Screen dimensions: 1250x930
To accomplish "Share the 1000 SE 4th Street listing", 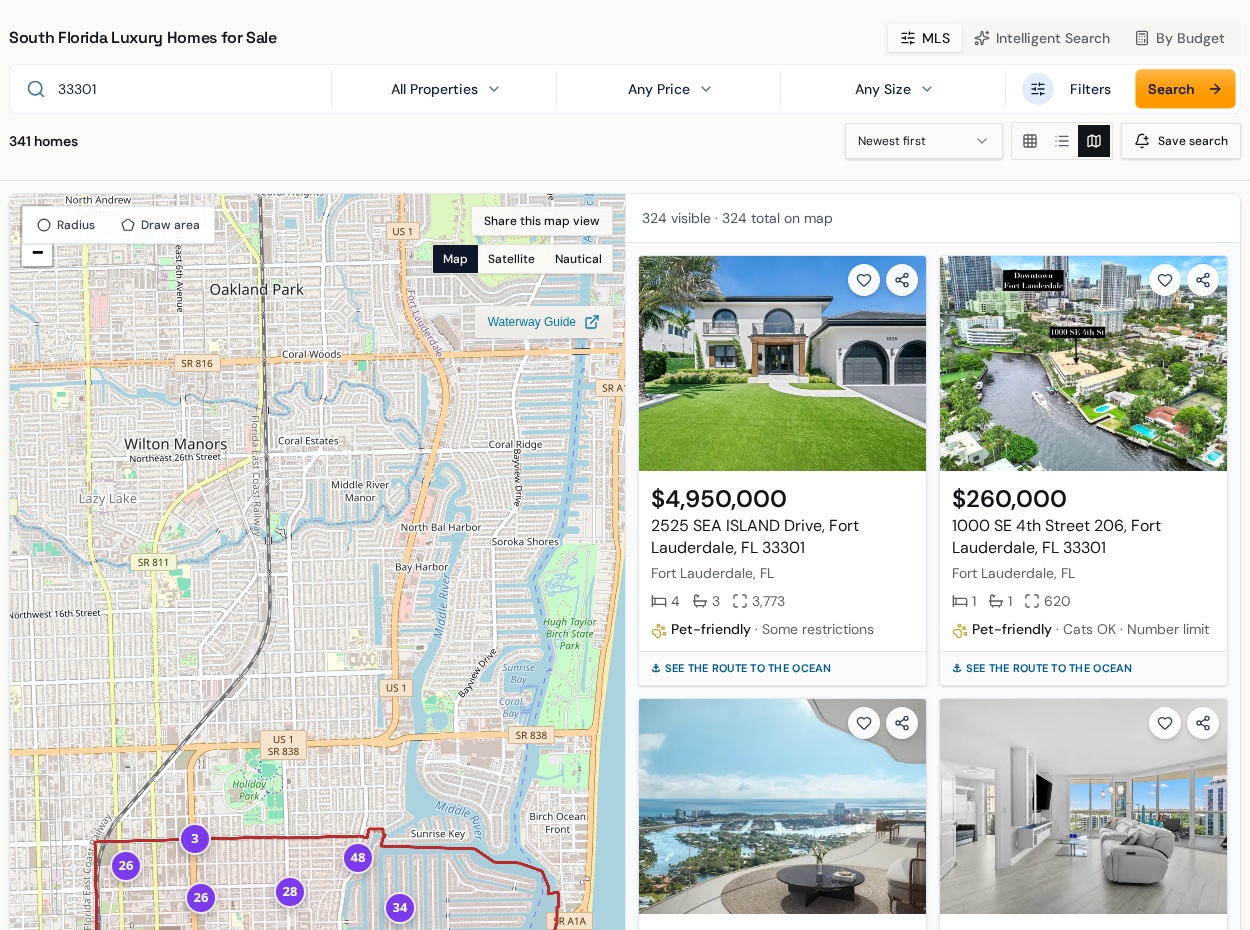I will tap(1203, 280).
